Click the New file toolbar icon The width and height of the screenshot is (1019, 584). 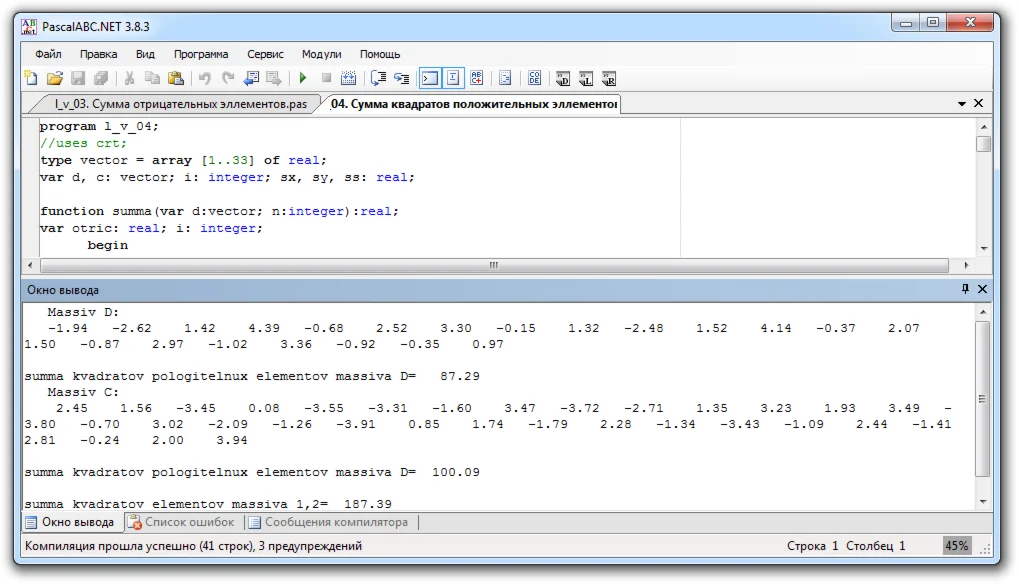point(31,78)
